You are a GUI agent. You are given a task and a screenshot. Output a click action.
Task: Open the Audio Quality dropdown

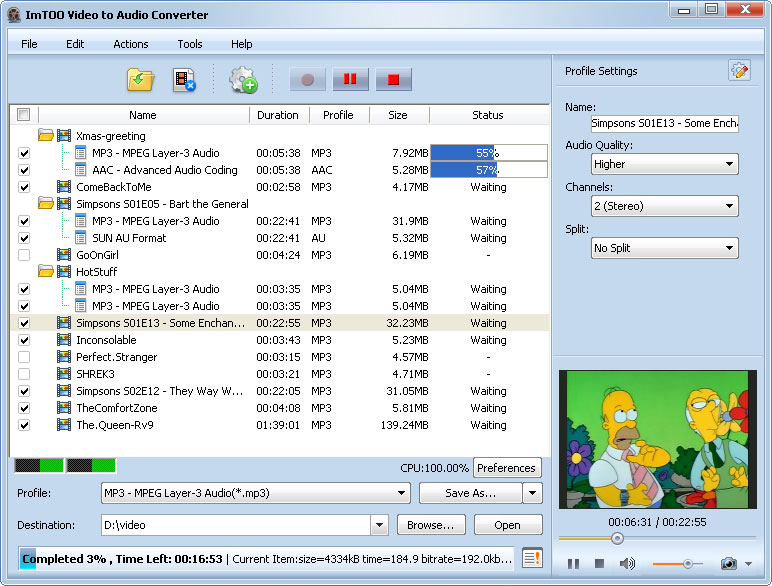pyautogui.click(x=664, y=164)
